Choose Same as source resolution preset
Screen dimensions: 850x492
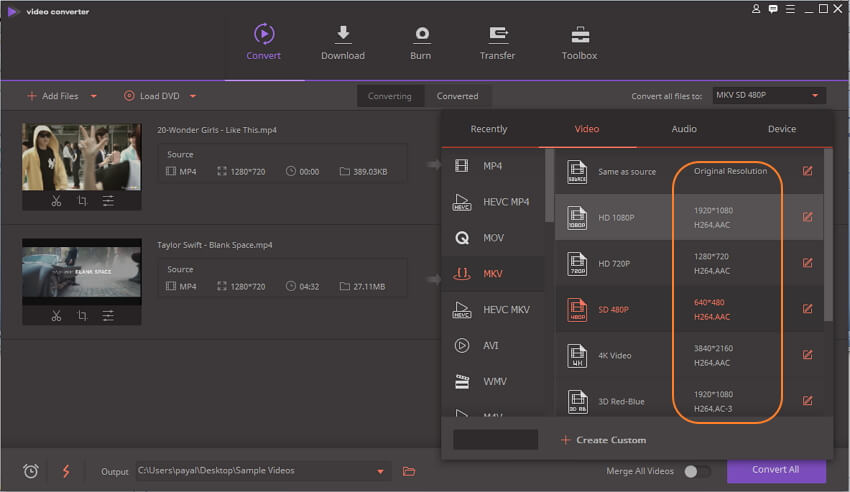[689, 171]
